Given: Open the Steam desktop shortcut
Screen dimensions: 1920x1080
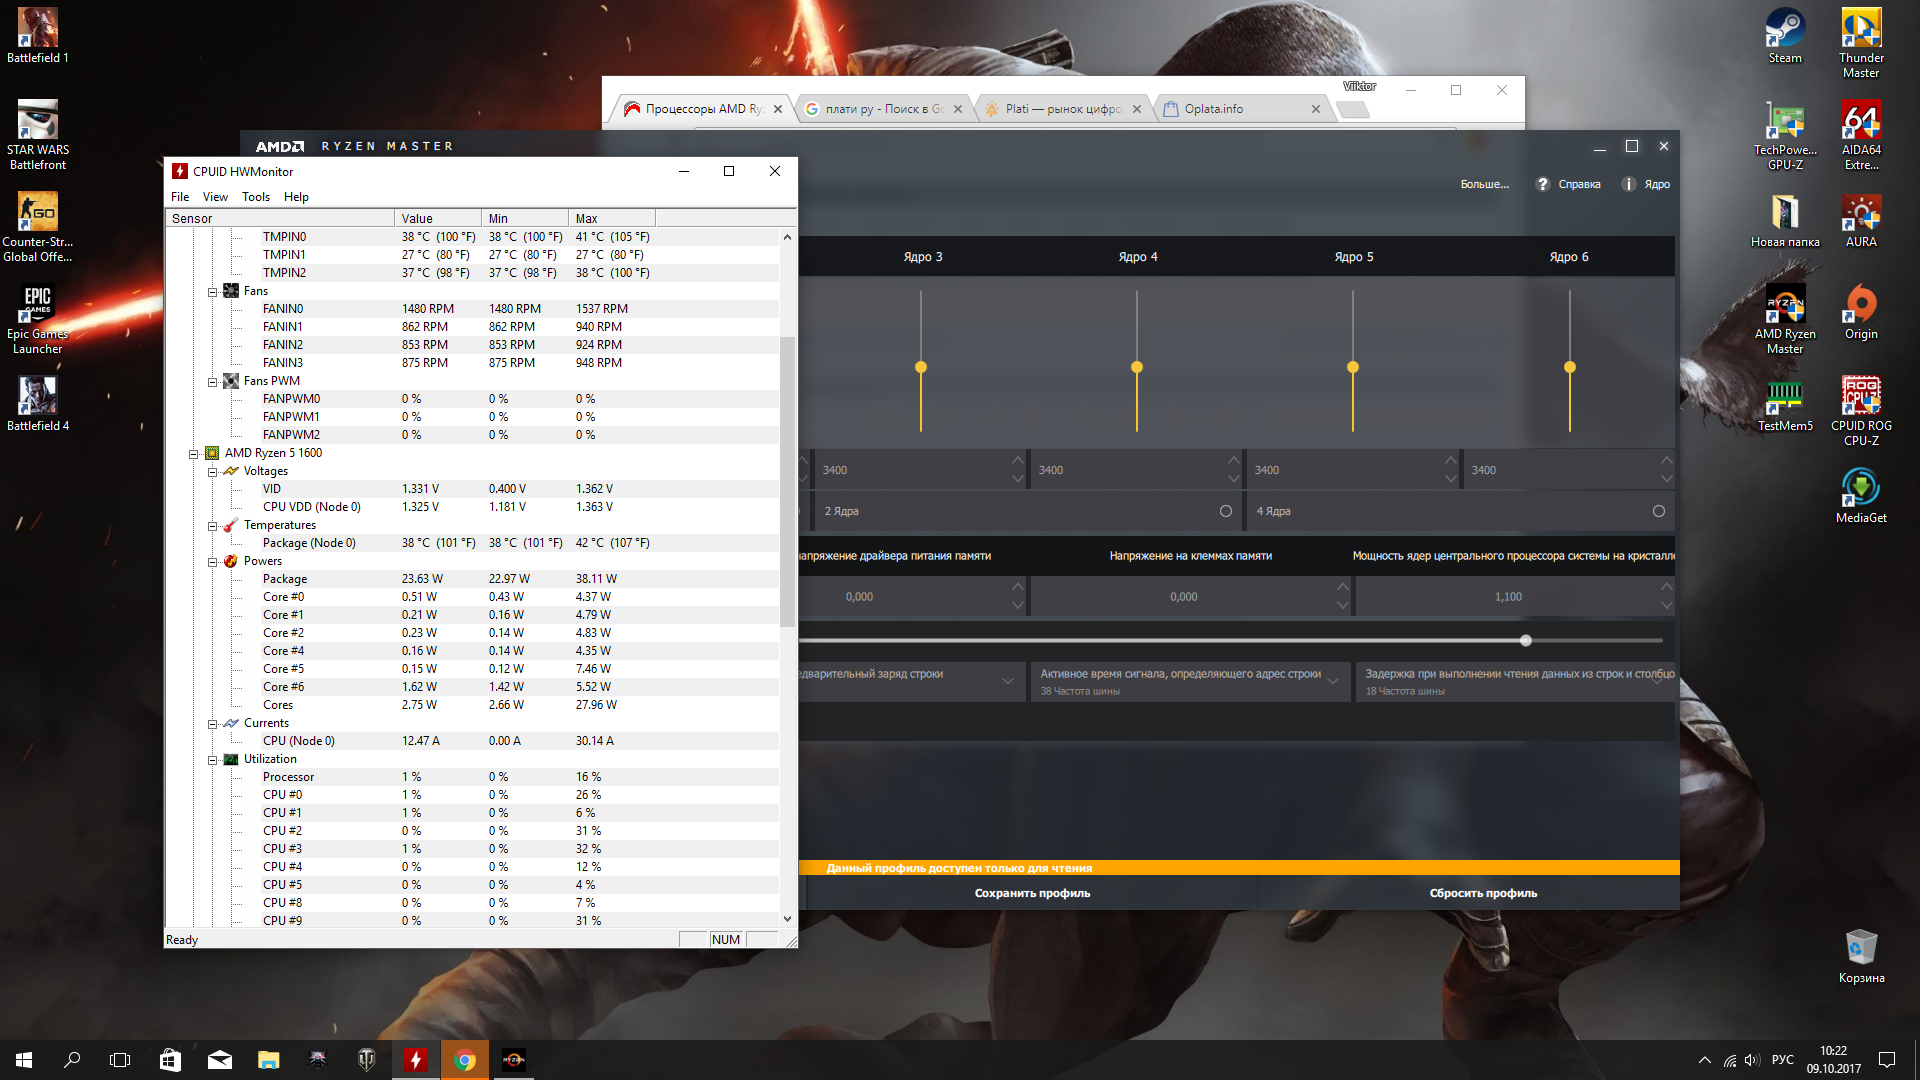Looking at the screenshot, I should (x=1784, y=30).
